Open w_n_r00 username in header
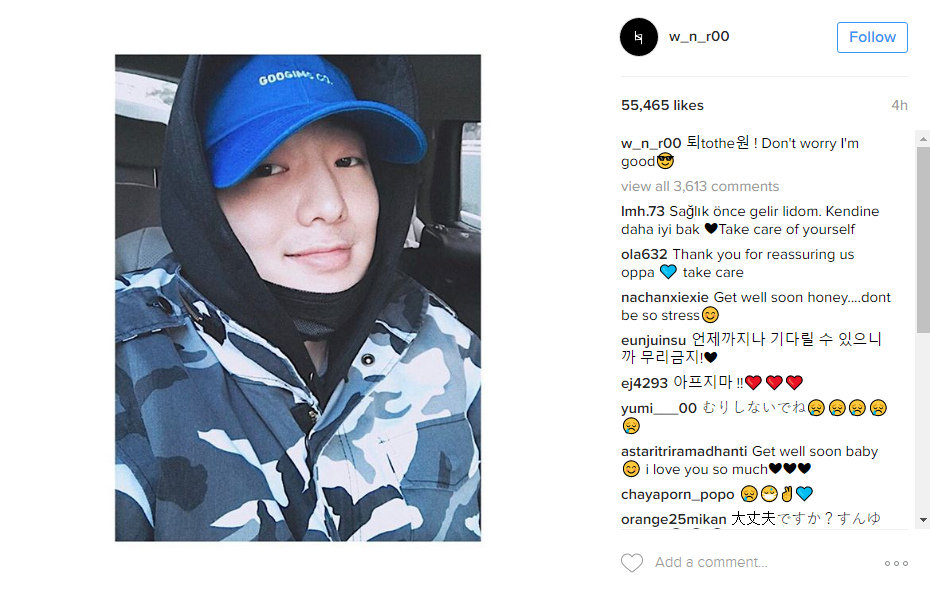The height and width of the screenshot is (595, 930). [699, 36]
